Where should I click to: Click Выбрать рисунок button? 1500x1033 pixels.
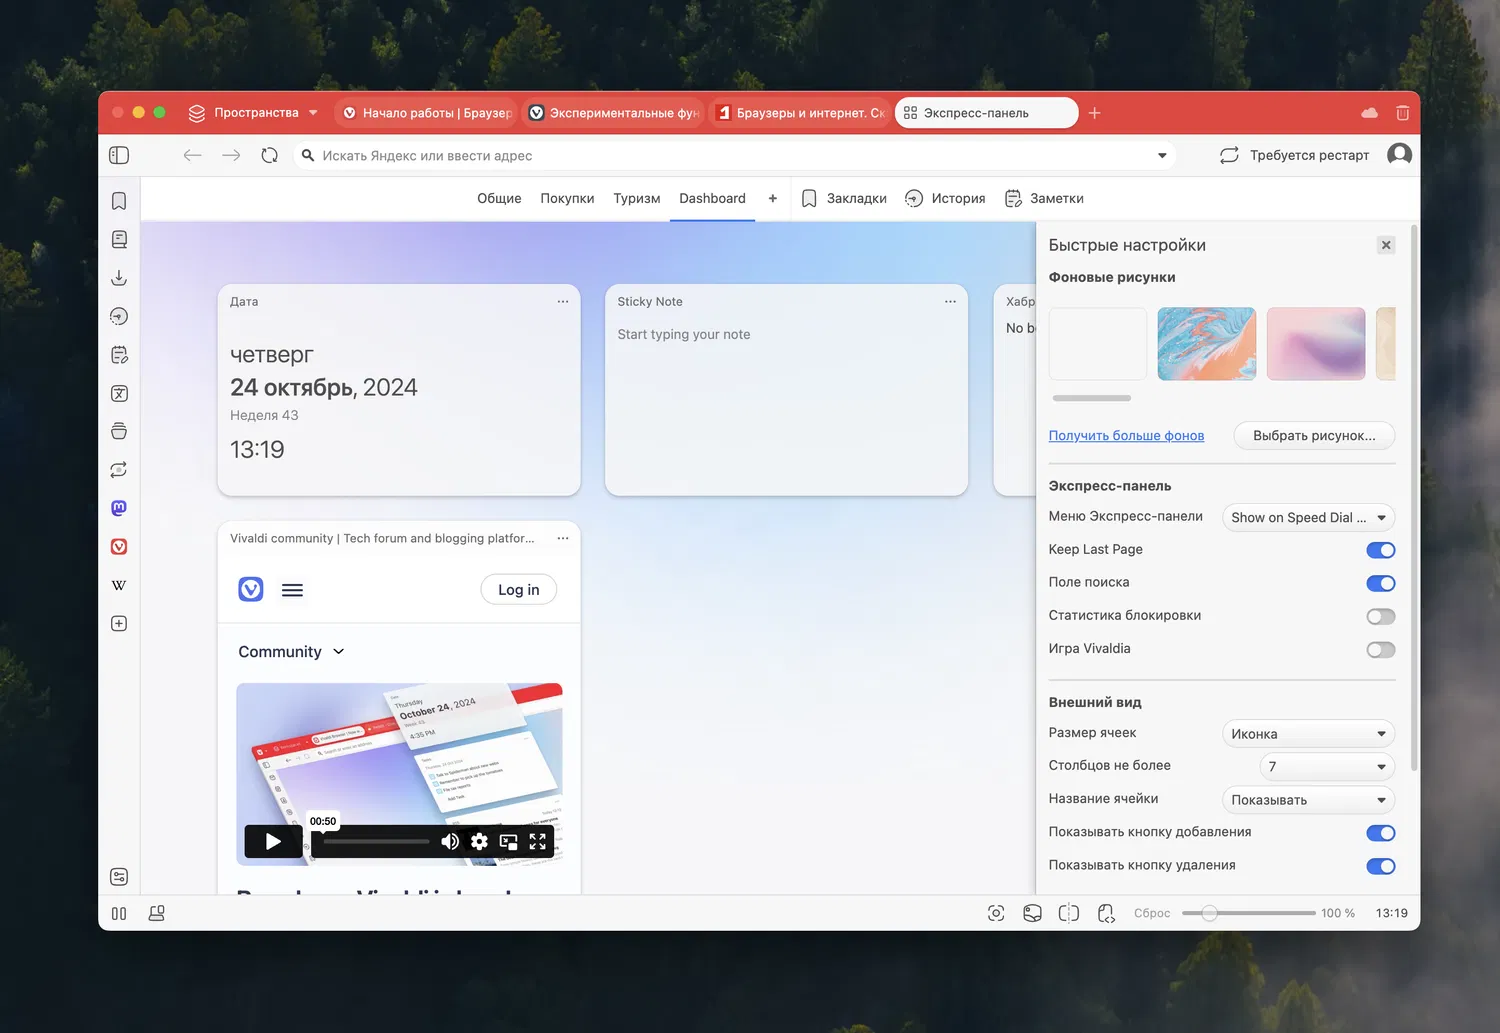click(1314, 435)
